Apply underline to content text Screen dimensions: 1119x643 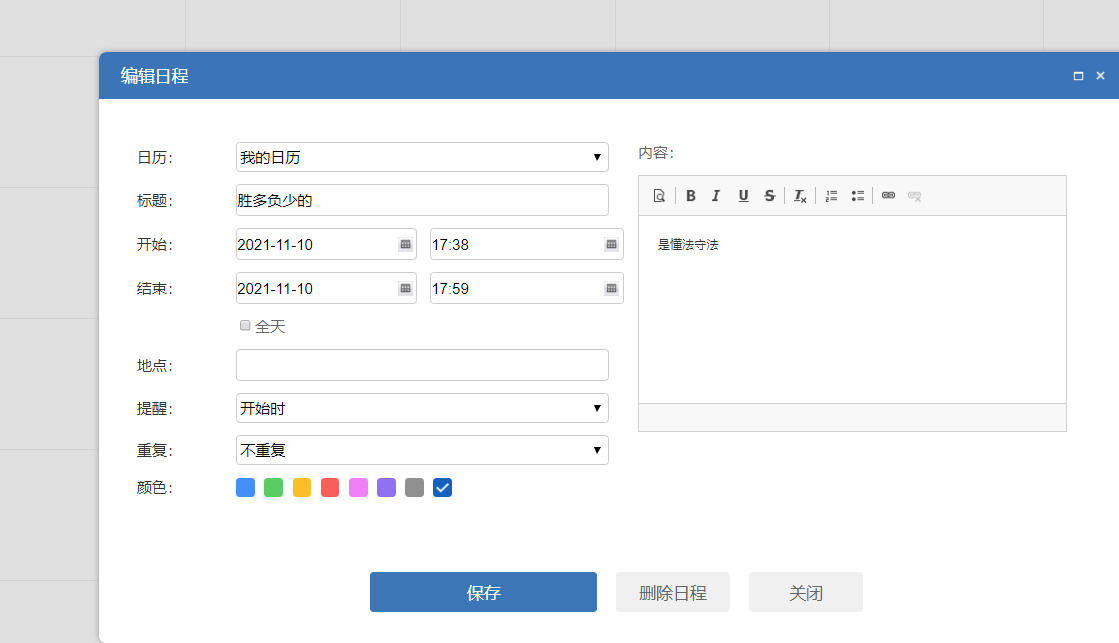(743, 196)
